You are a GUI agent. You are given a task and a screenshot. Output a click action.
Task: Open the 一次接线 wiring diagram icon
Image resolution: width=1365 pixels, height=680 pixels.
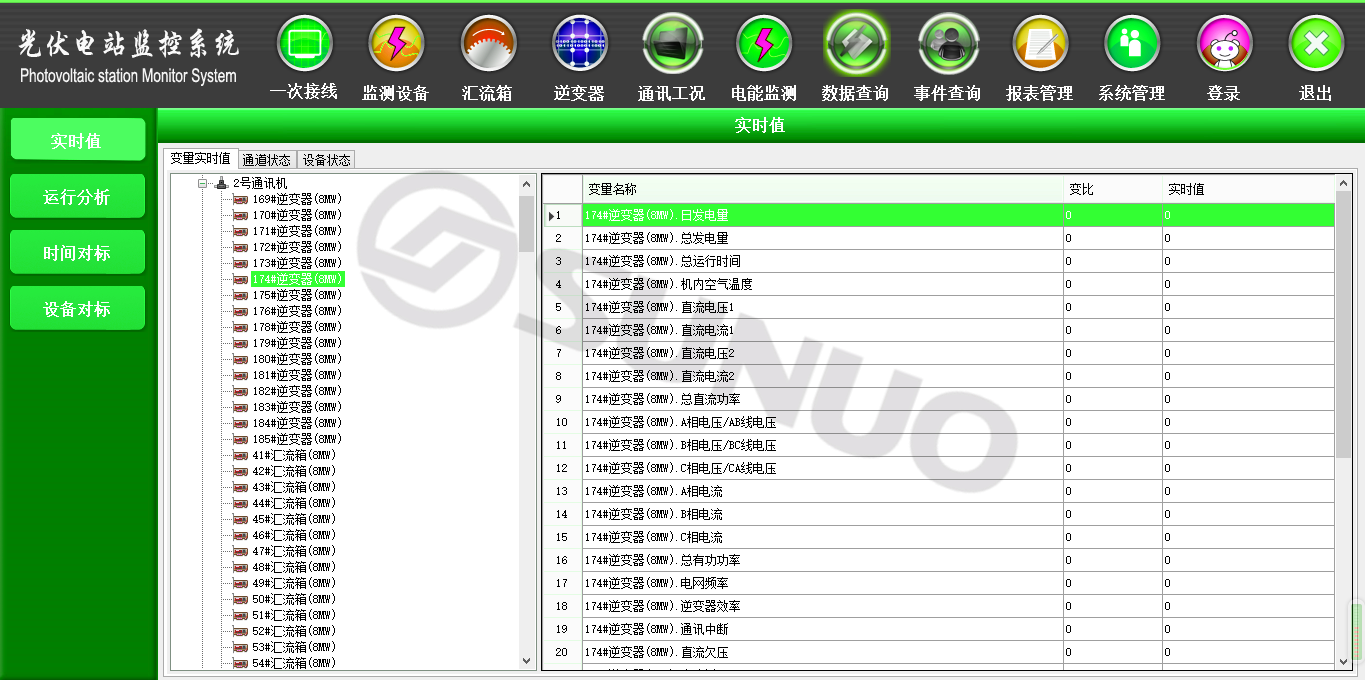304,45
